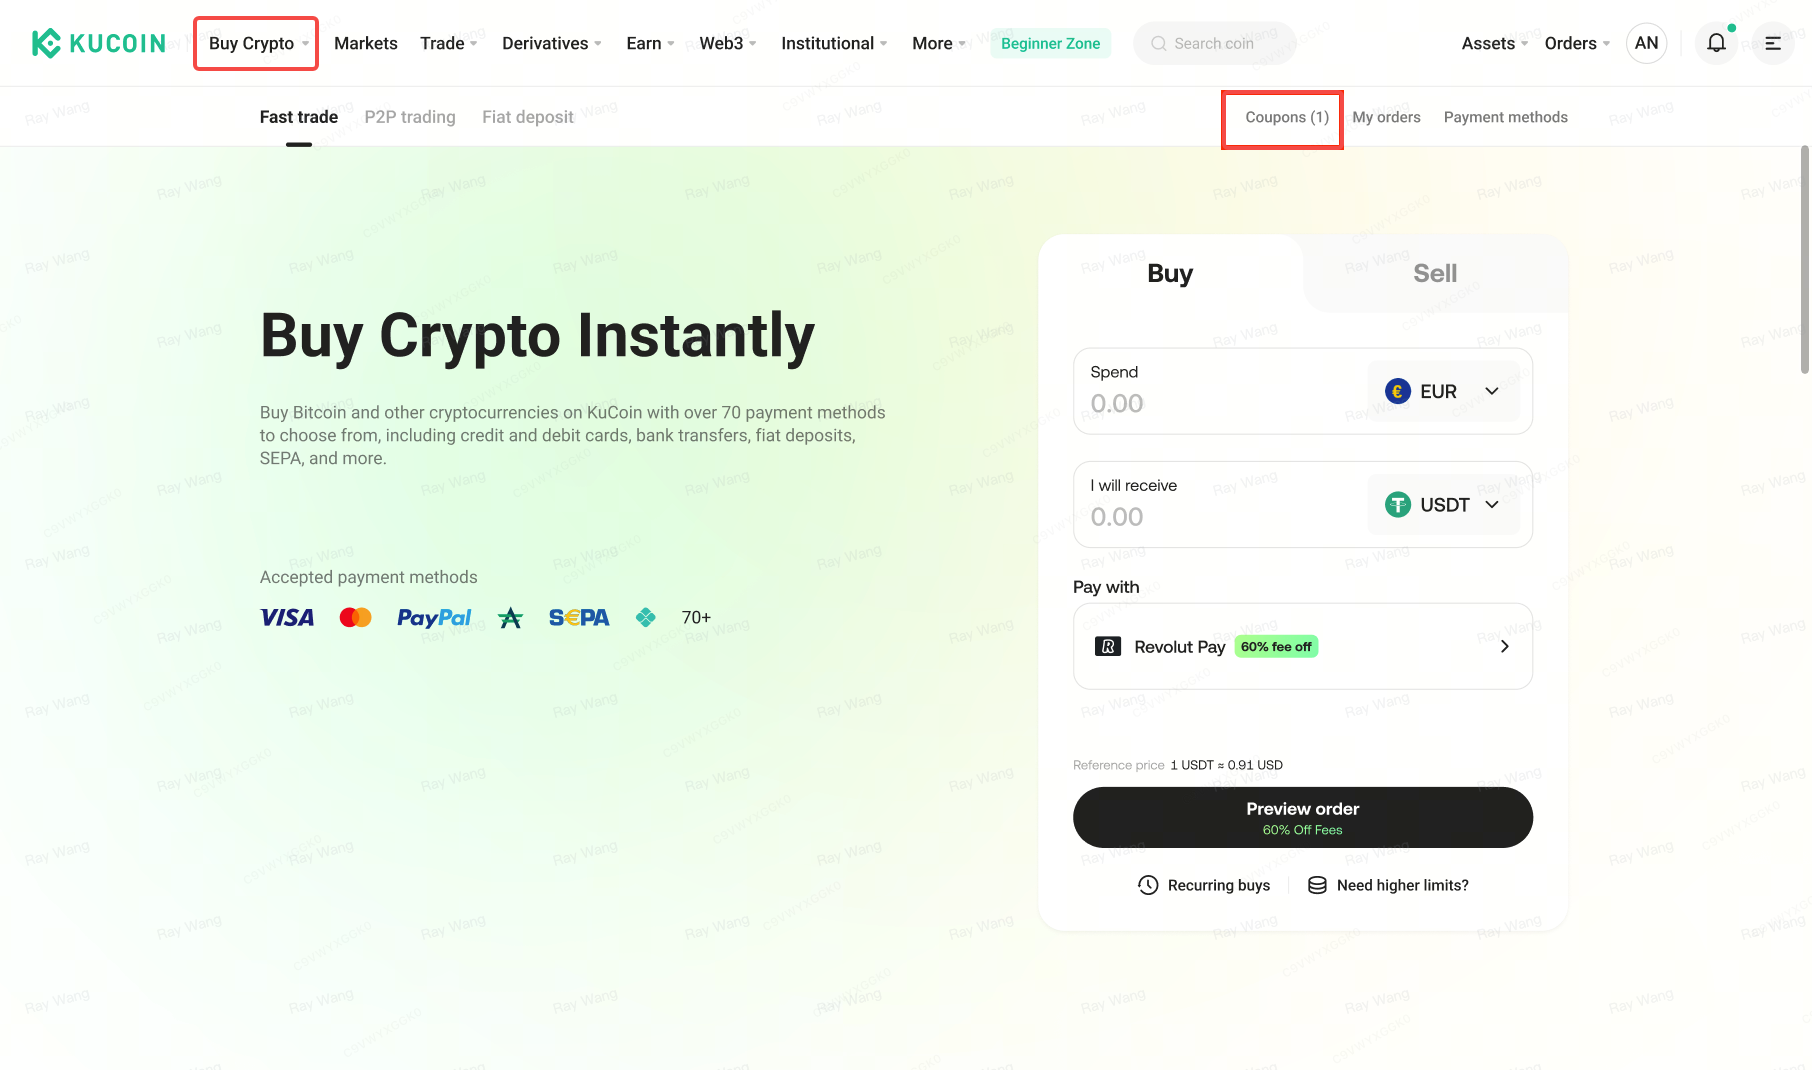Click the AN account avatar
1812x1070 pixels.
[x=1646, y=43]
